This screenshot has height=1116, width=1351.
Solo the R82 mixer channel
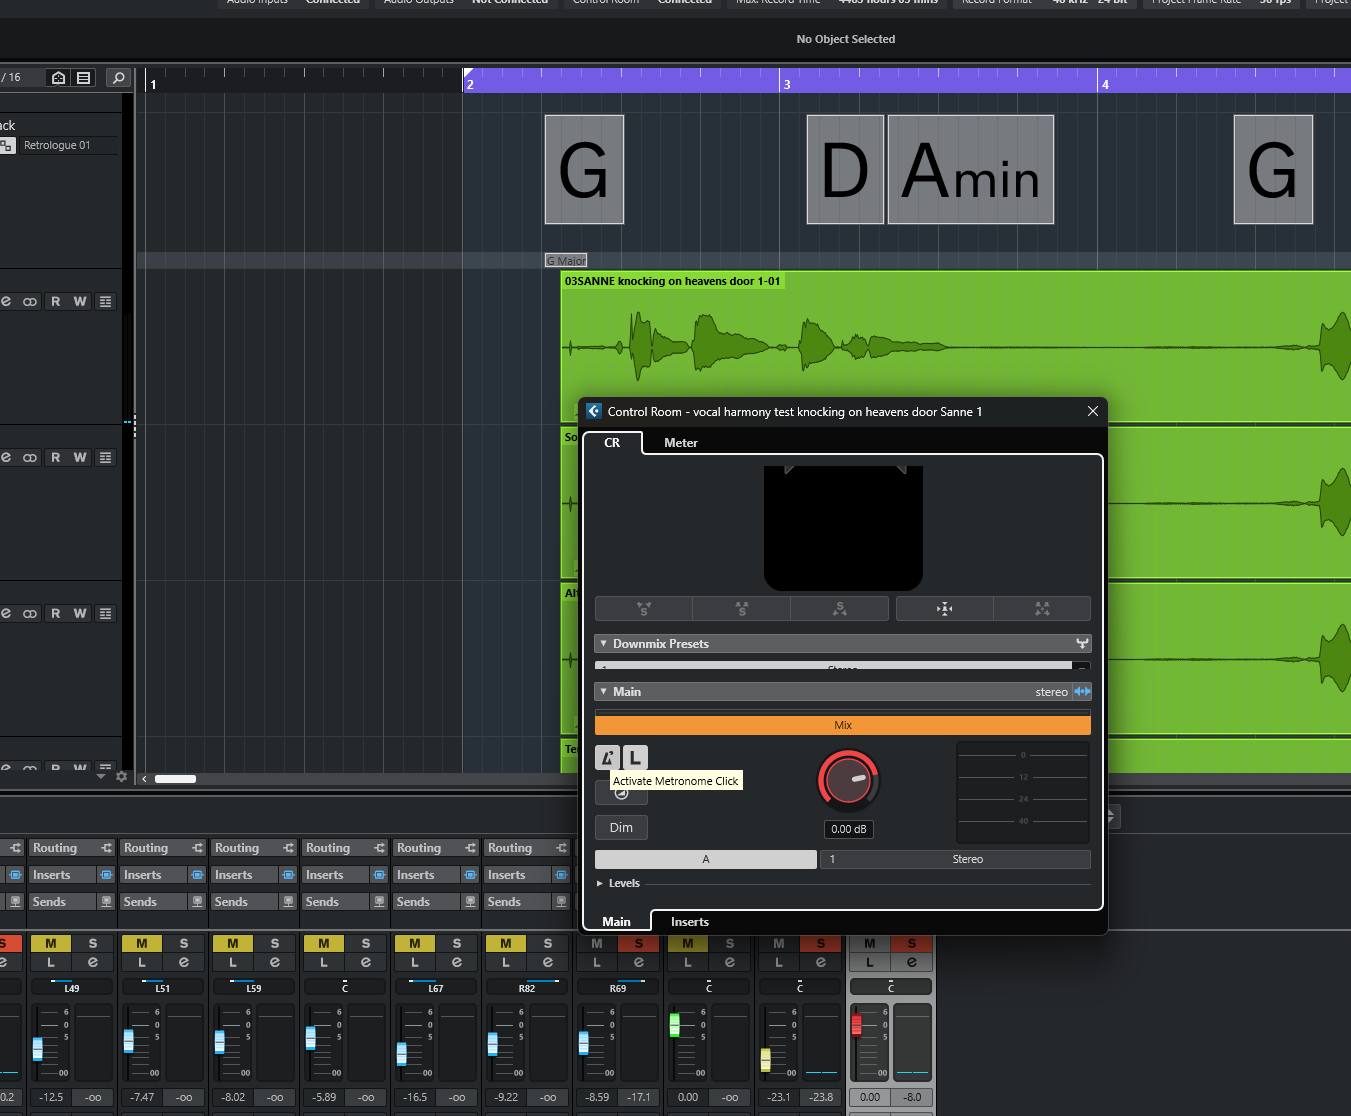click(547, 943)
